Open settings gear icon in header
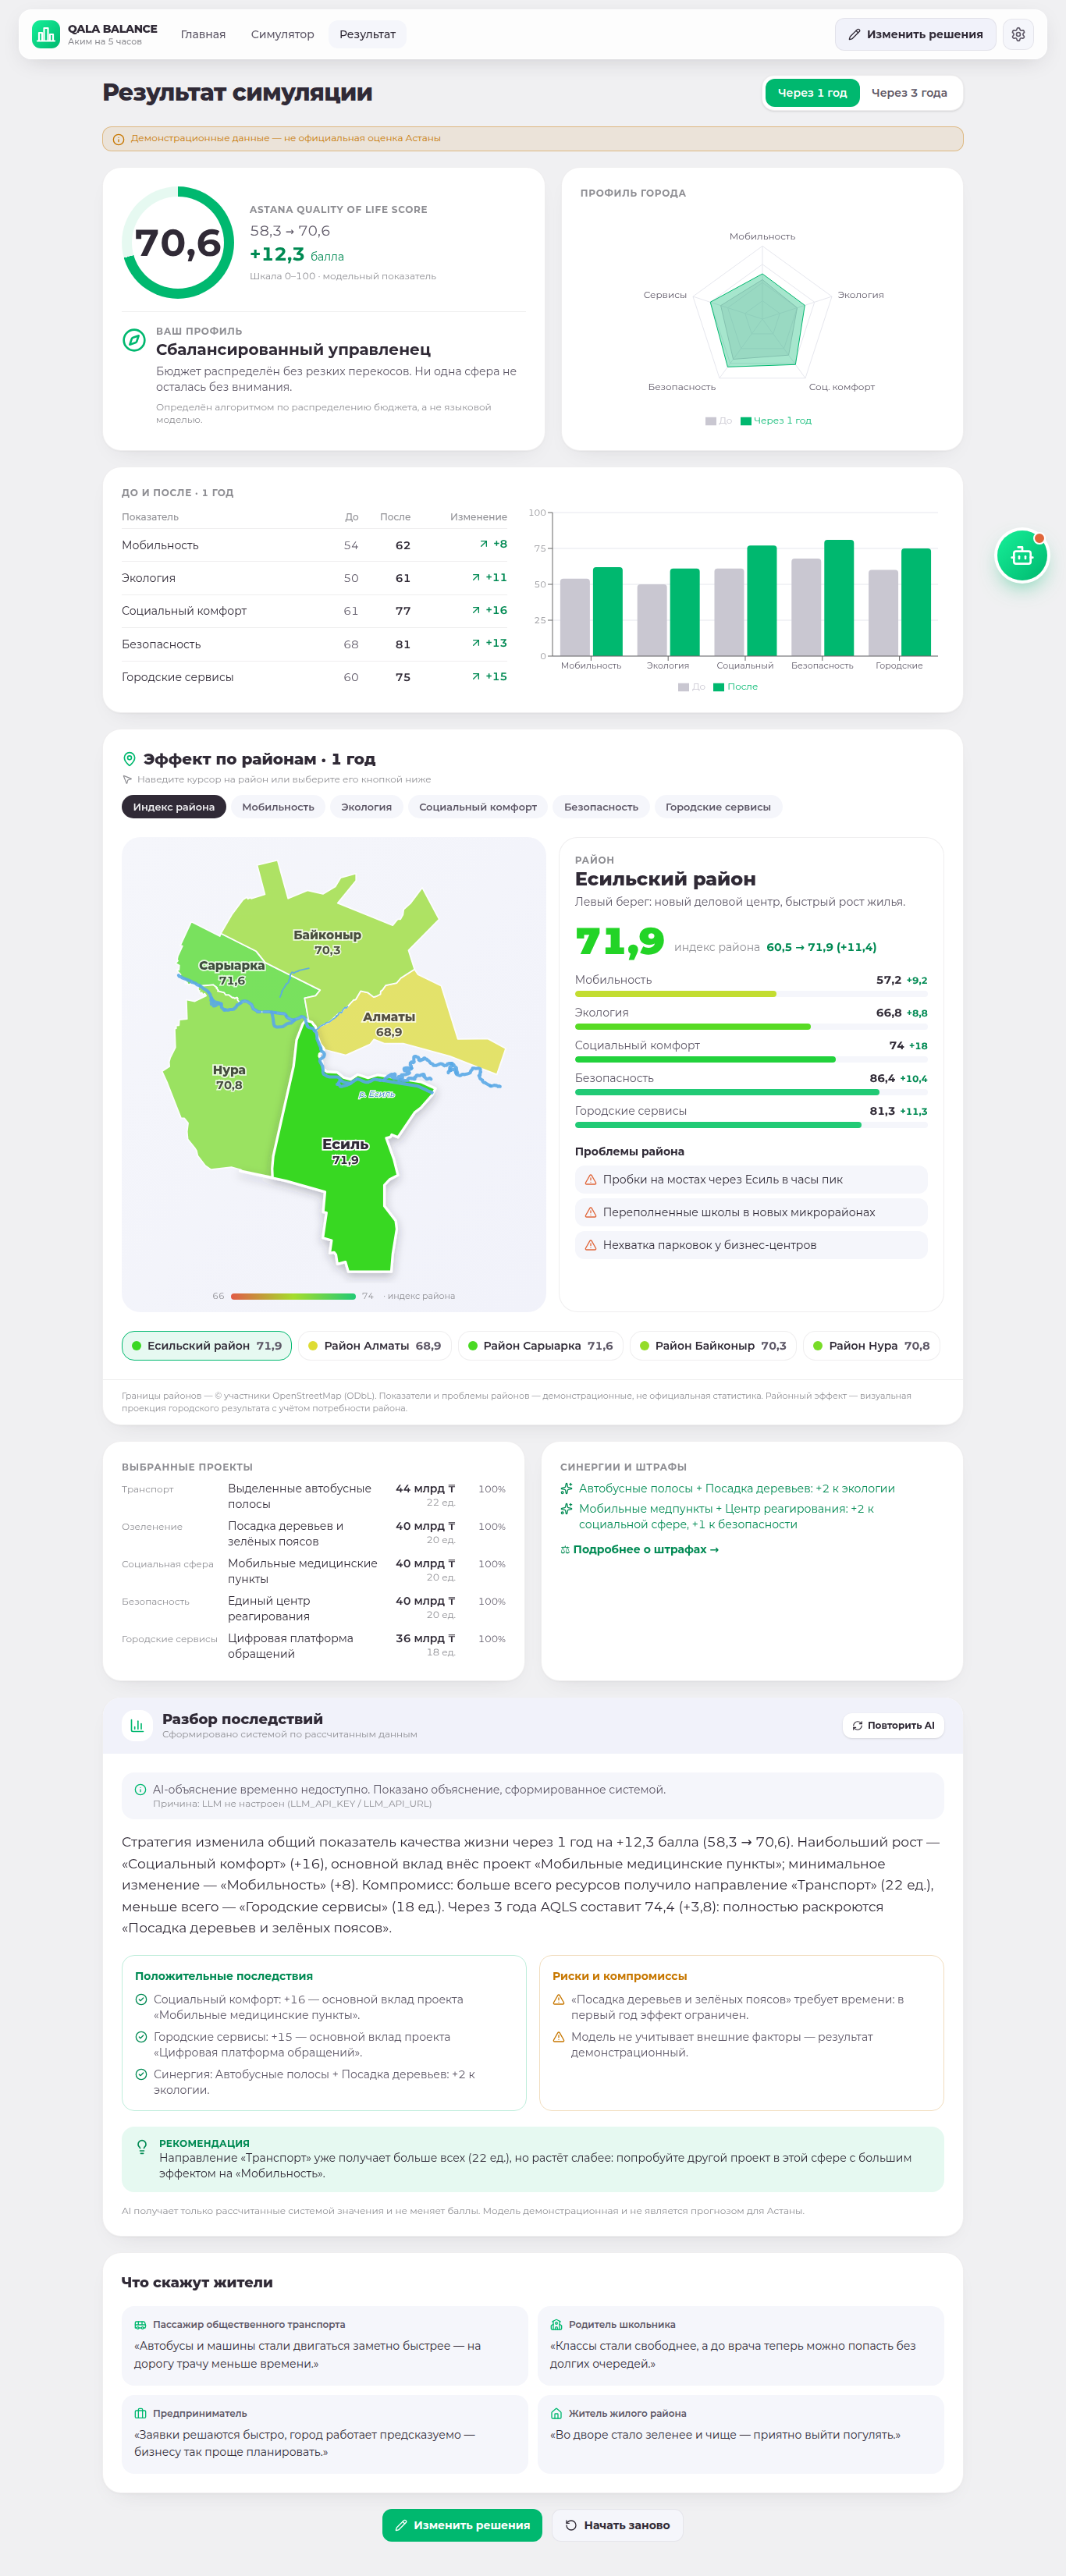The width and height of the screenshot is (1066, 2576). click(x=1018, y=35)
